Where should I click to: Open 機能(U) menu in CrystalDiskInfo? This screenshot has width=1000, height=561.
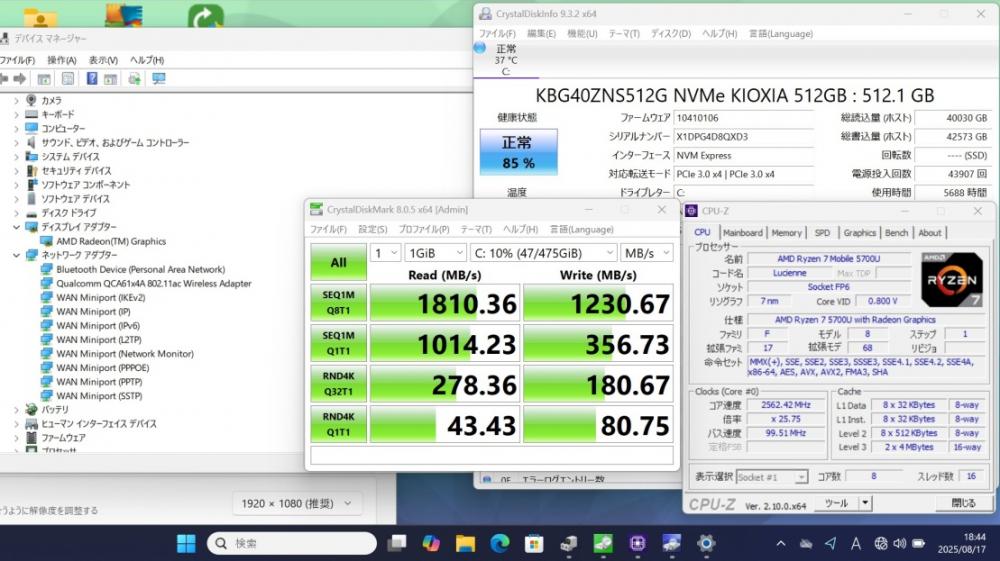point(582,34)
